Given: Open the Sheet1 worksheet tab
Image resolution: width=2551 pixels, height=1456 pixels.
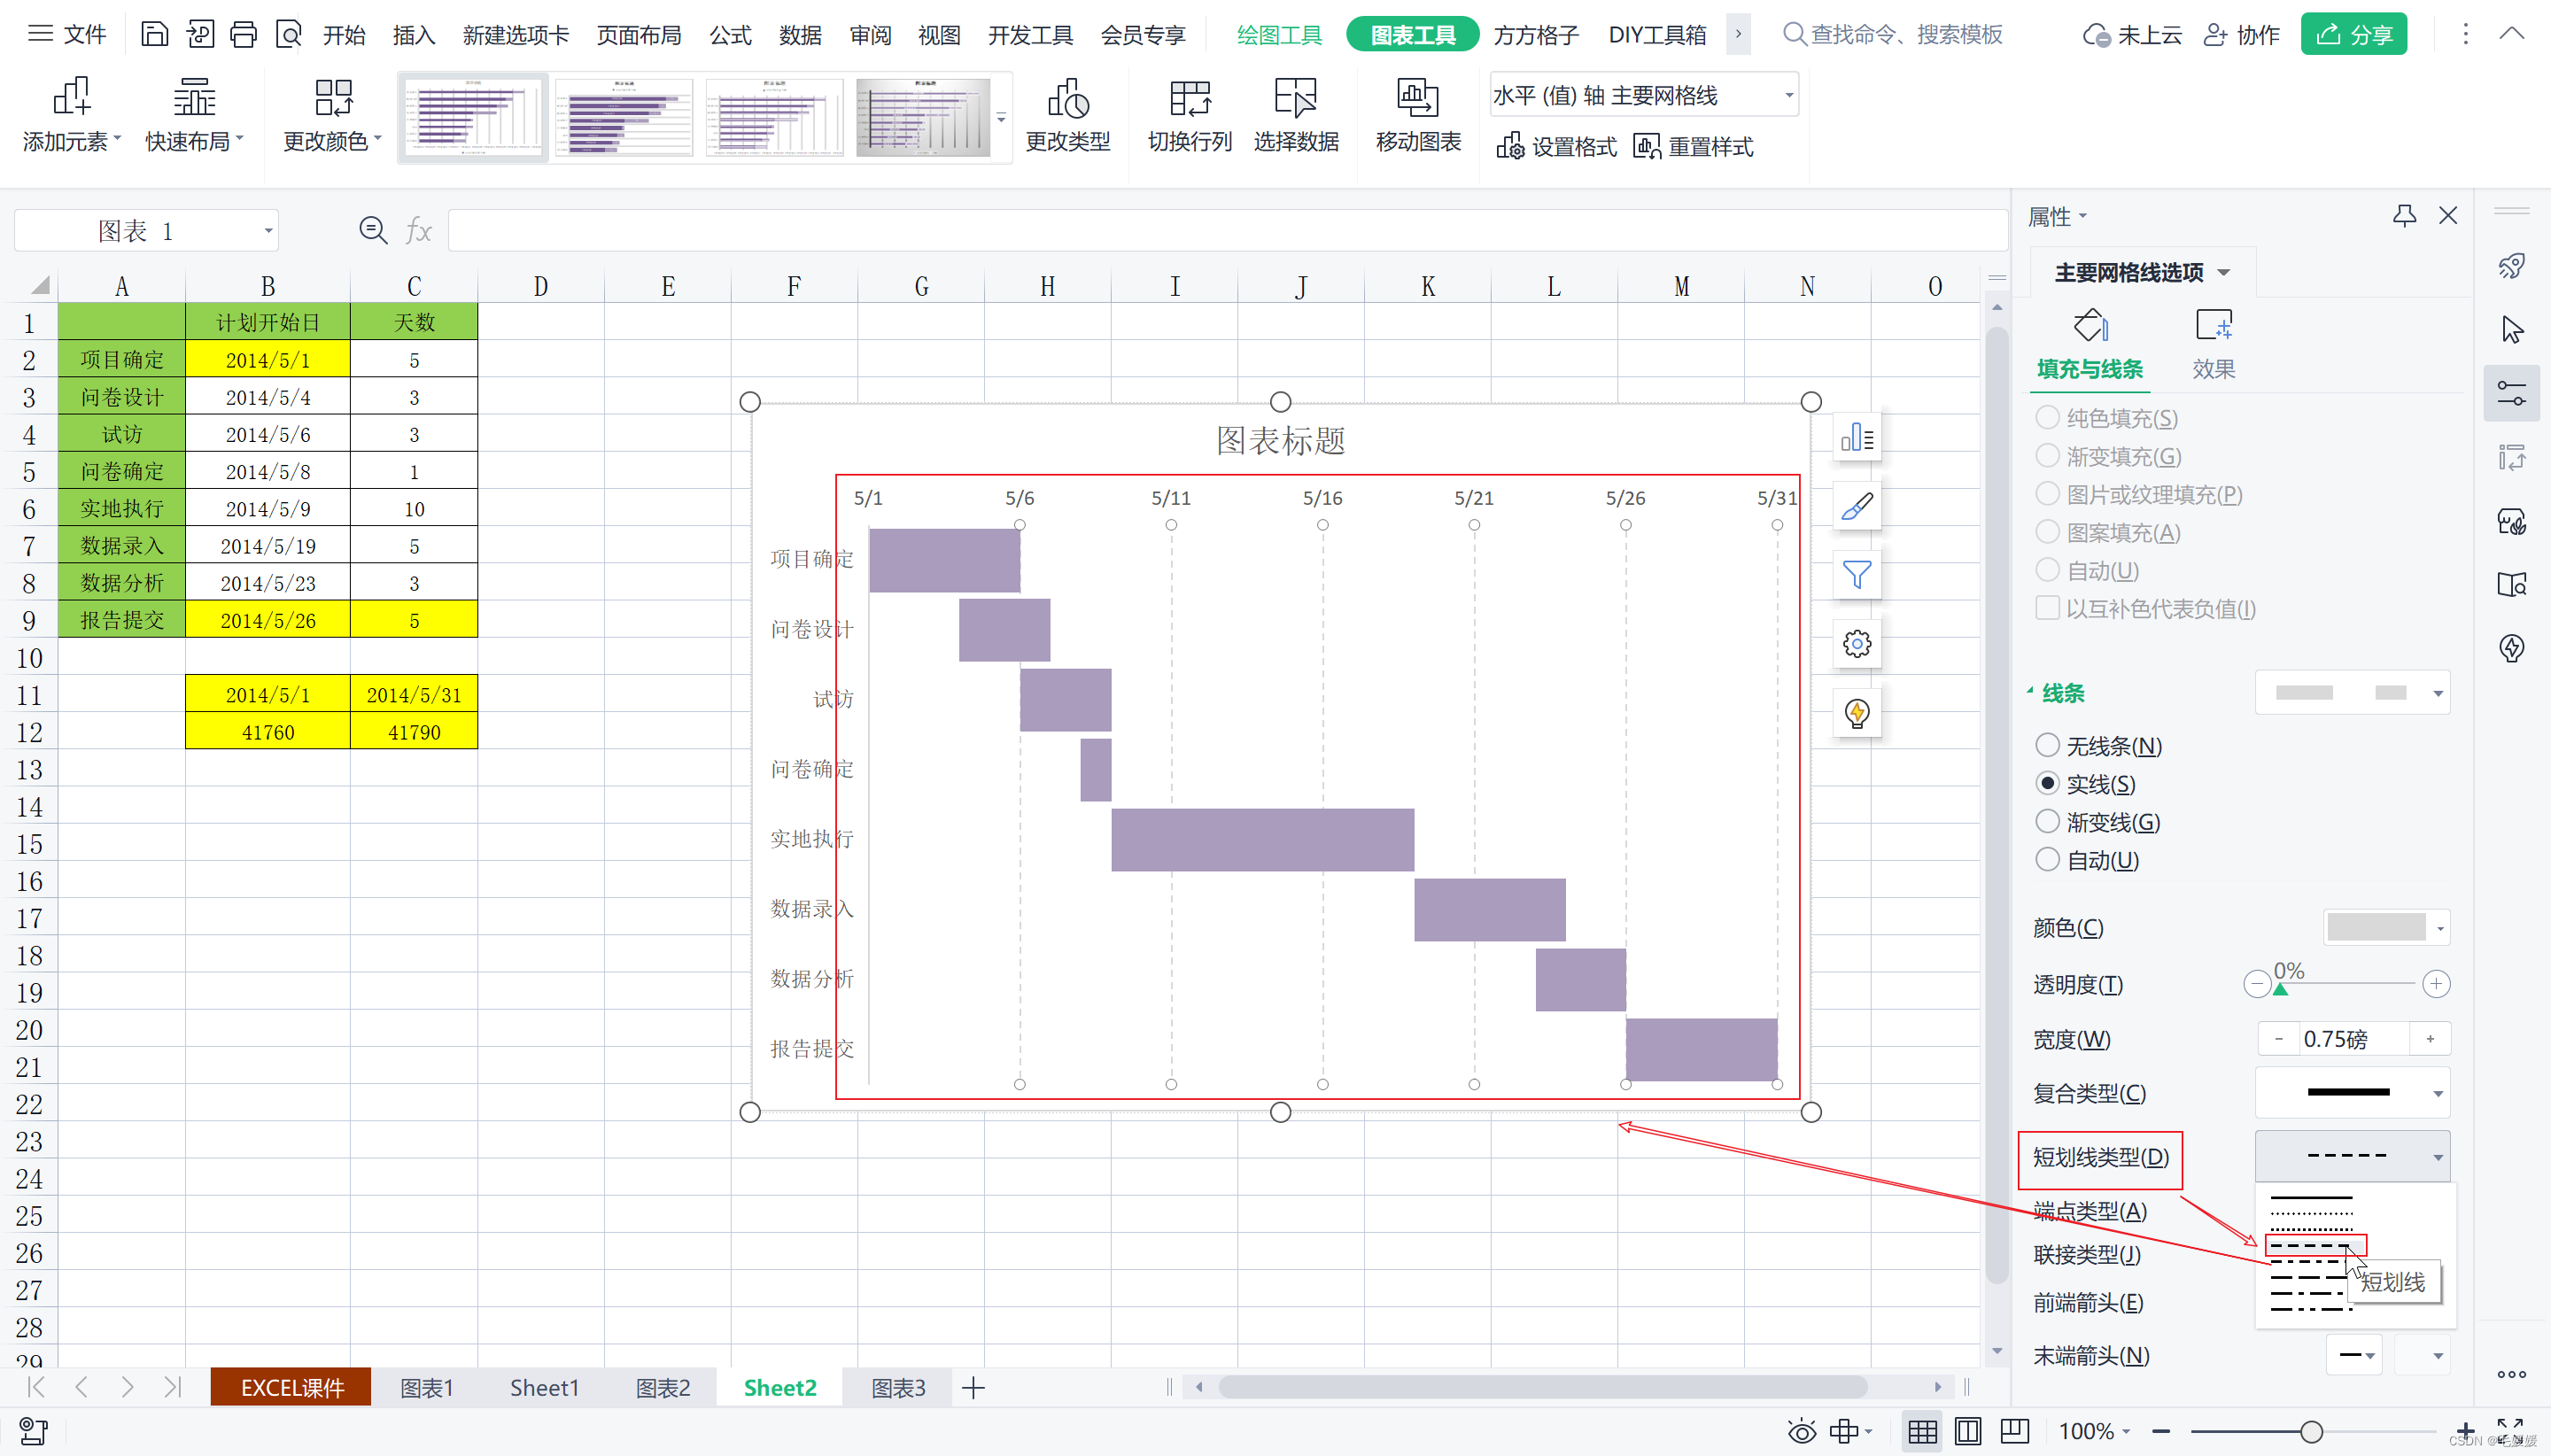Looking at the screenshot, I should (544, 1388).
